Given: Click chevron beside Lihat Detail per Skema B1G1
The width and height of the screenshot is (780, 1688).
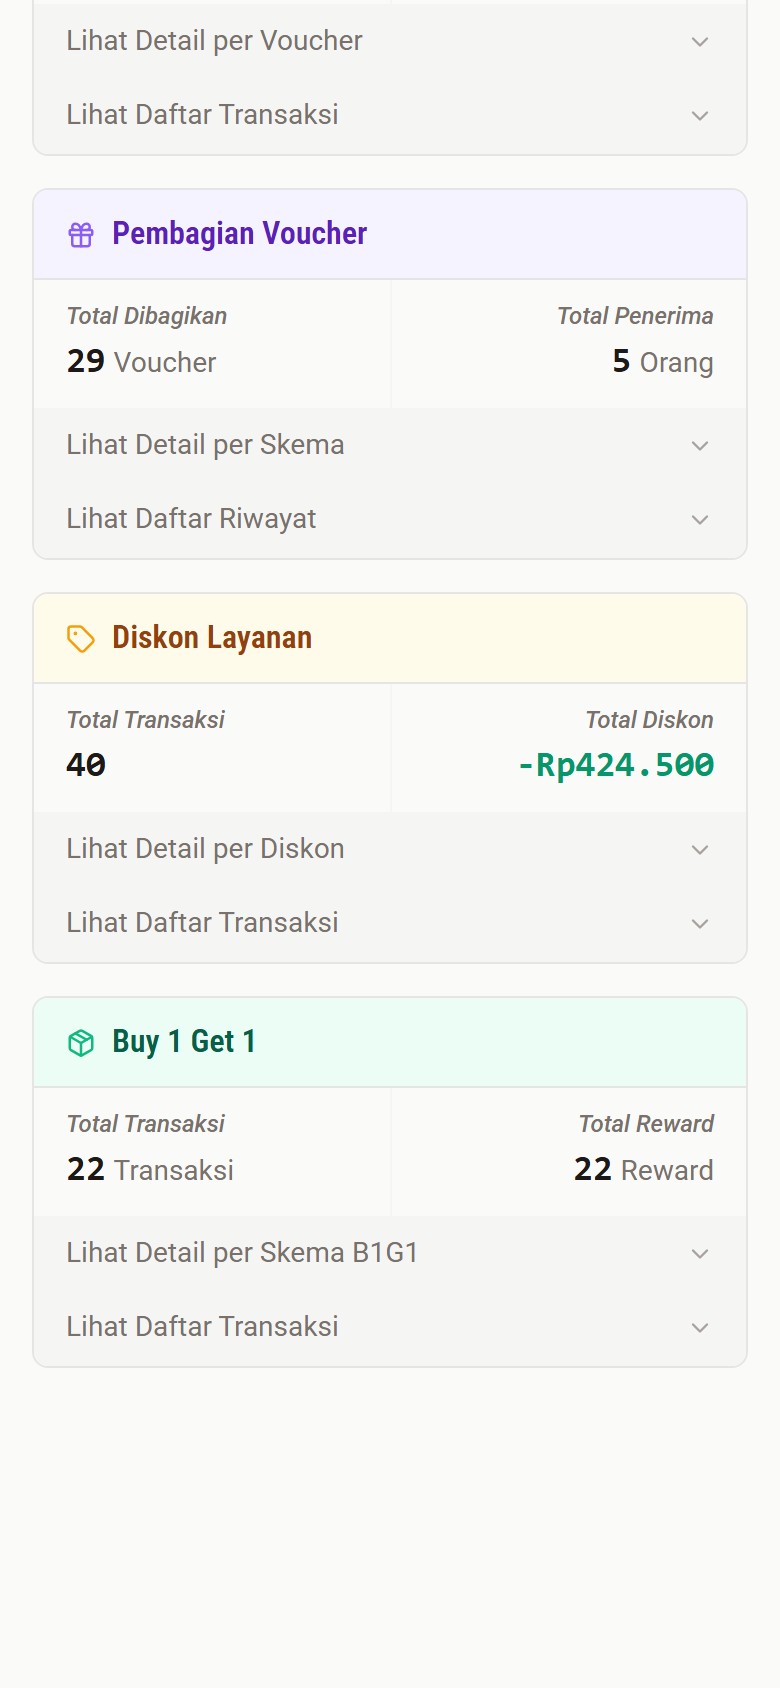Looking at the screenshot, I should pos(700,1254).
